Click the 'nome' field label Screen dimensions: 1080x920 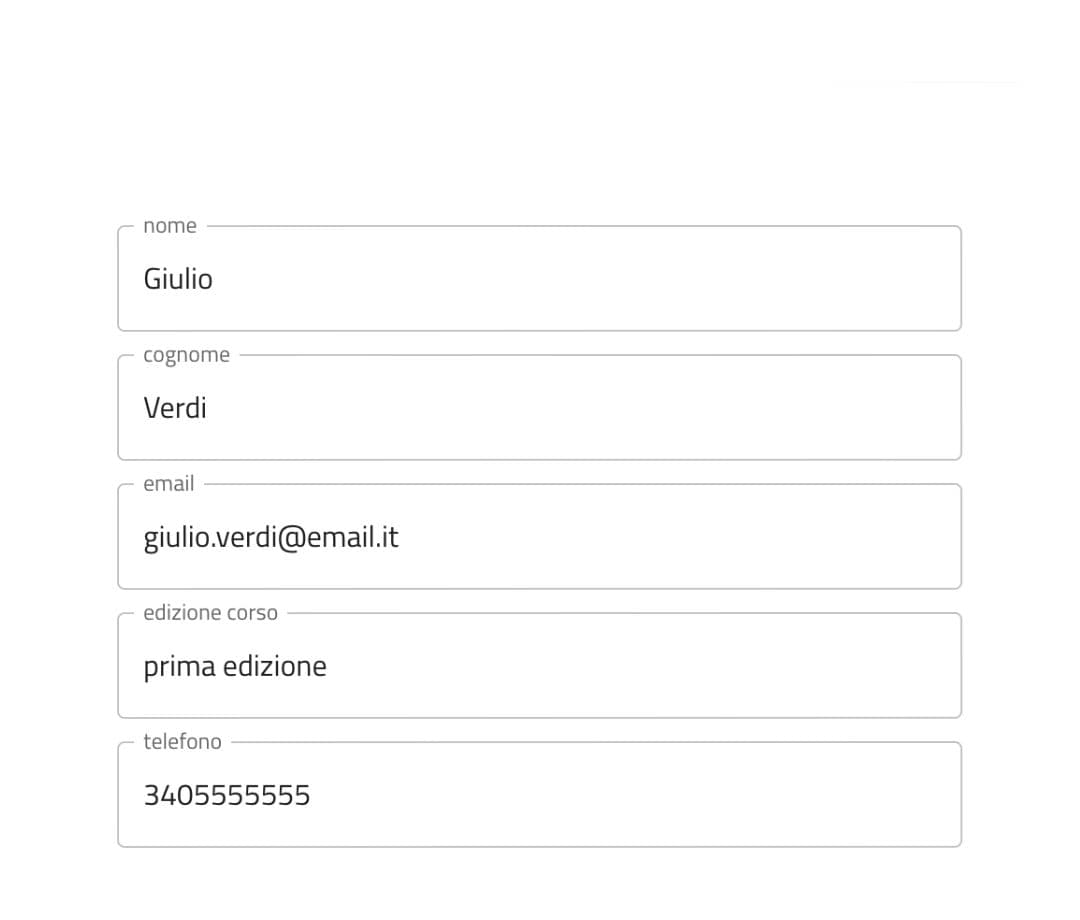click(170, 226)
